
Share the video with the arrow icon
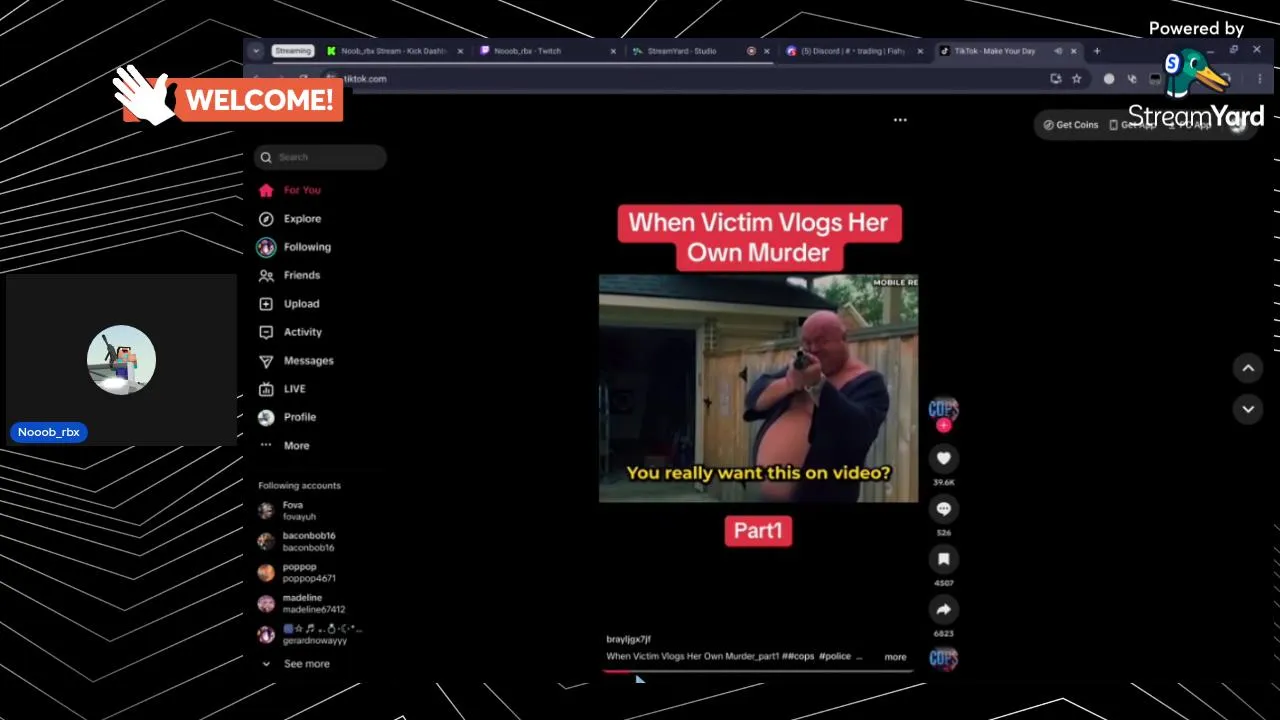tap(943, 609)
